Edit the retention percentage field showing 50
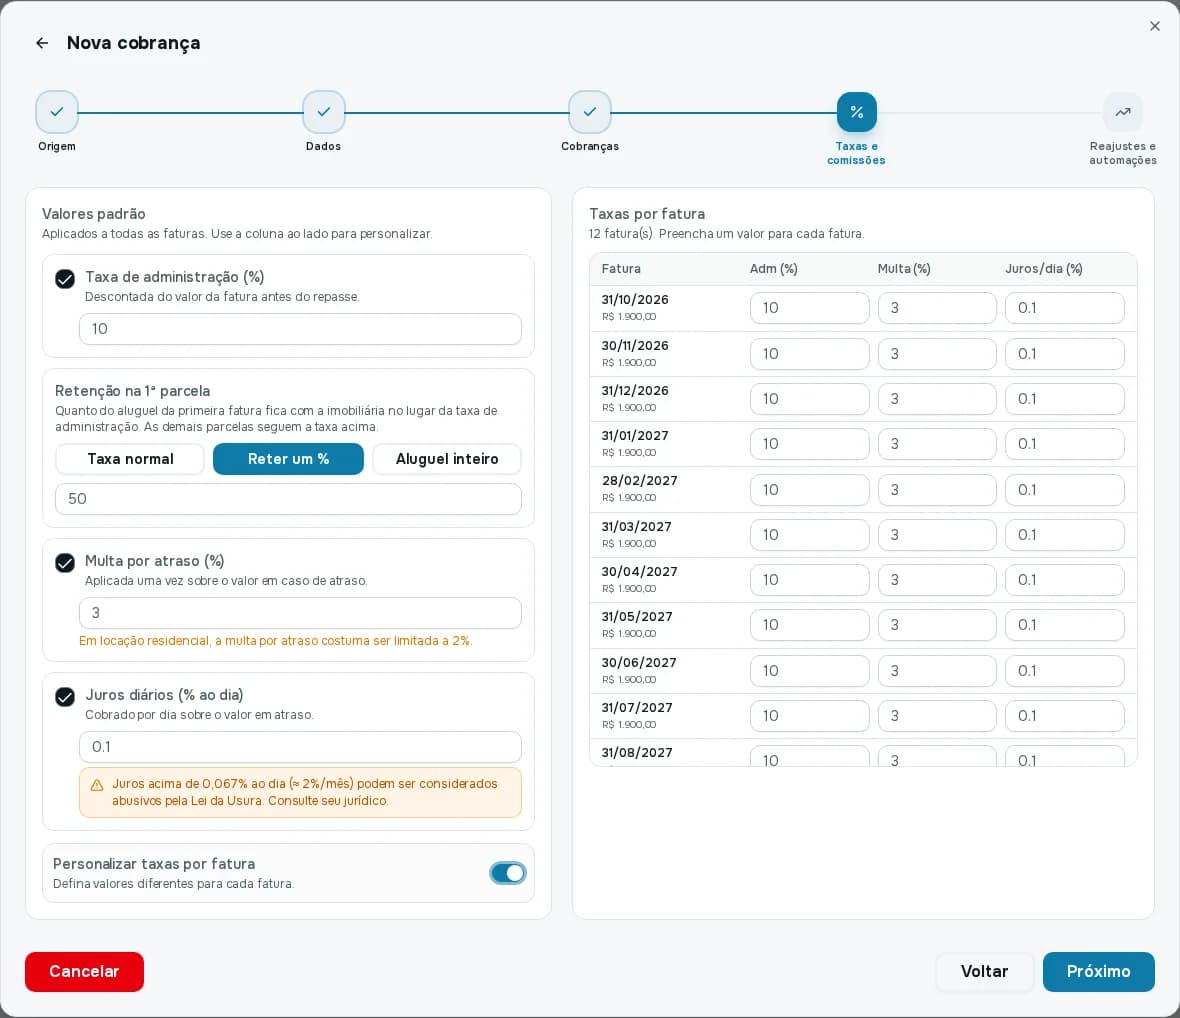 tap(288, 499)
